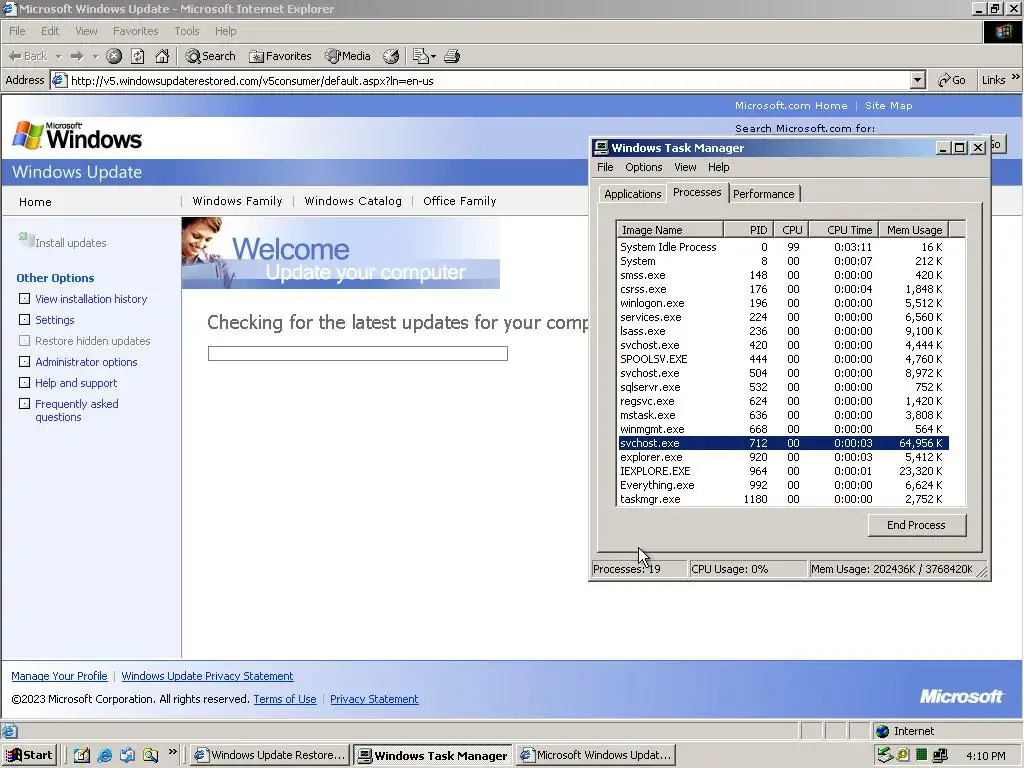1024x768 pixels.
Task: Click the box icon beside Settings
Action: click(24, 319)
